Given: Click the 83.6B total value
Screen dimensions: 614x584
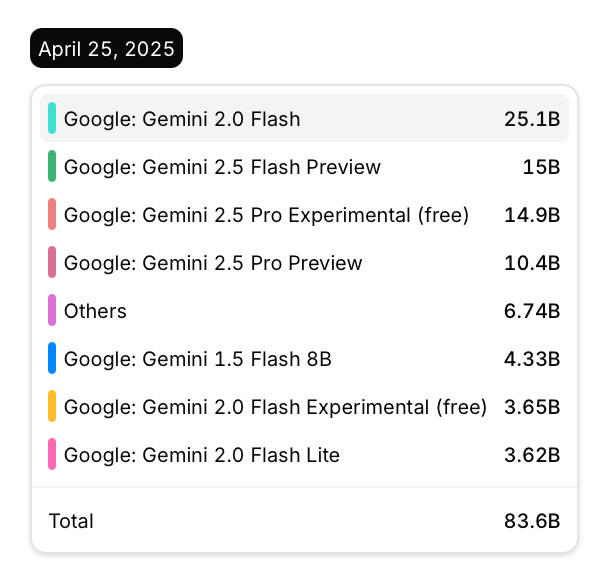Looking at the screenshot, I should click(532, 521).
